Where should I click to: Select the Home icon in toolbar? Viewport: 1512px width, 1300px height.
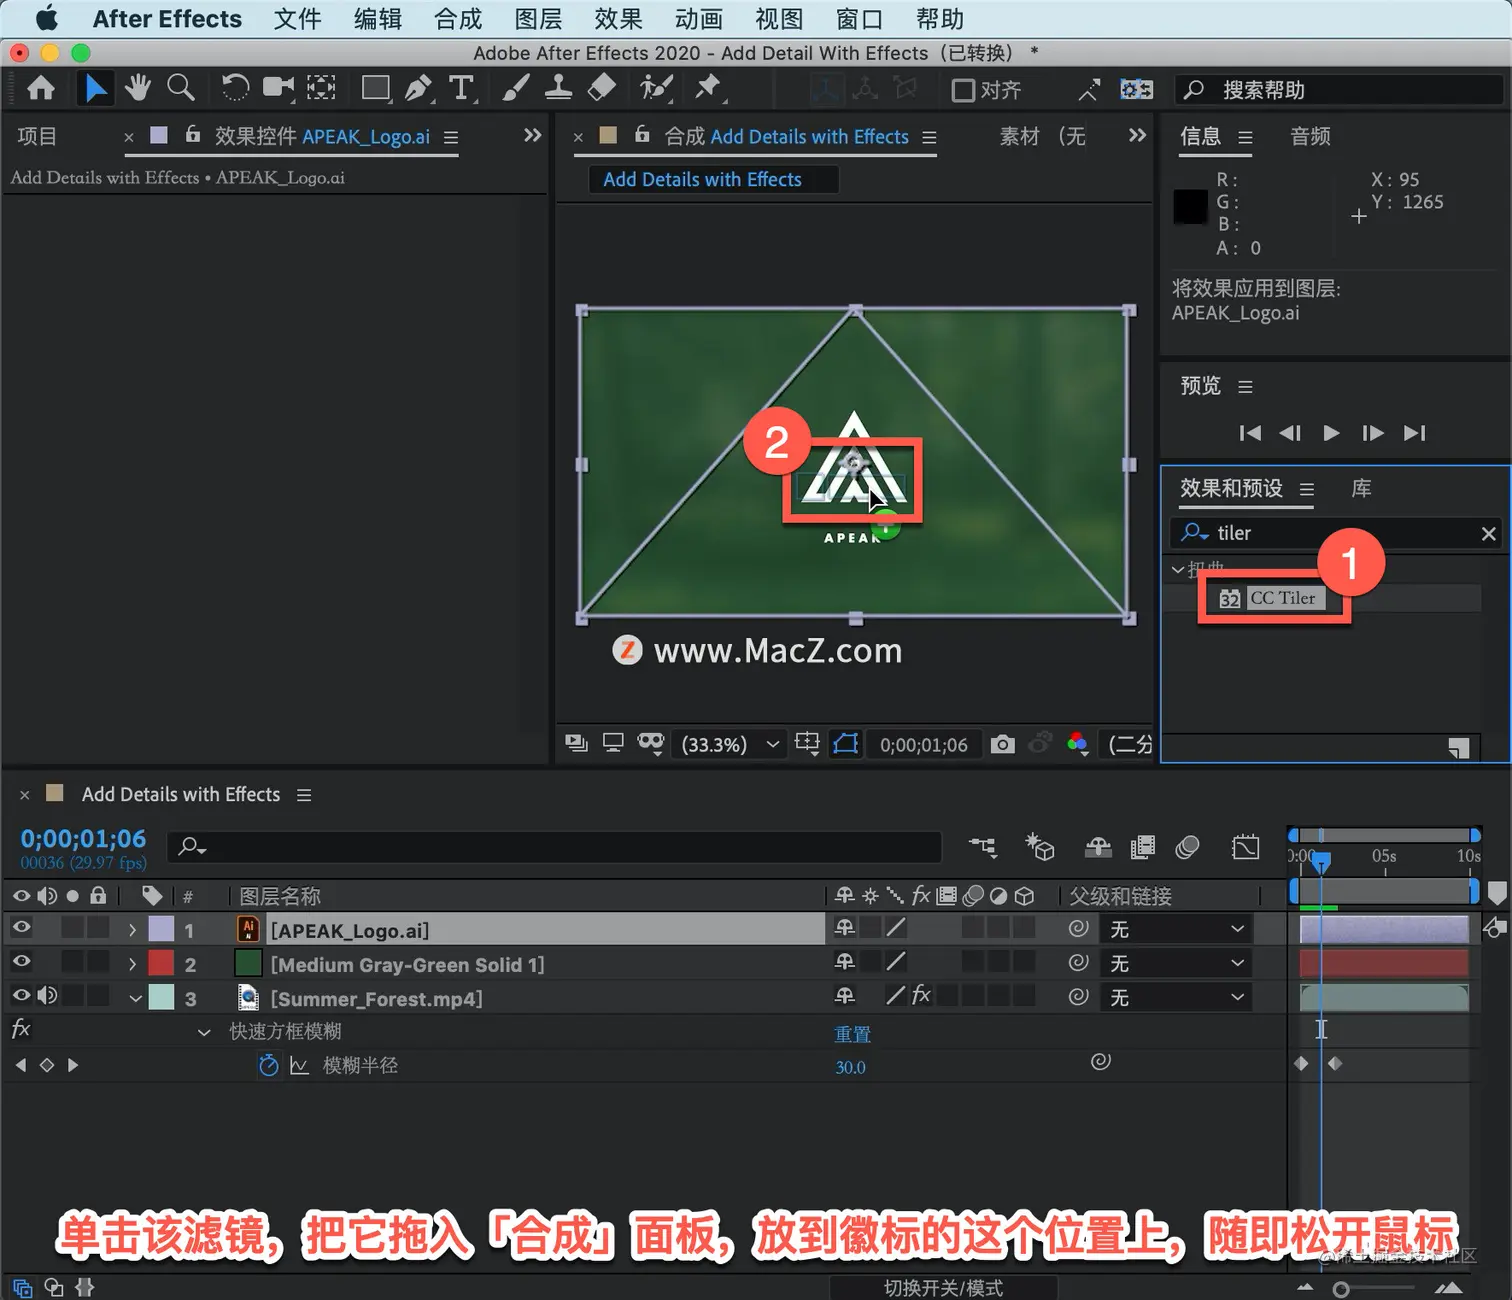[x=41, y=89]
